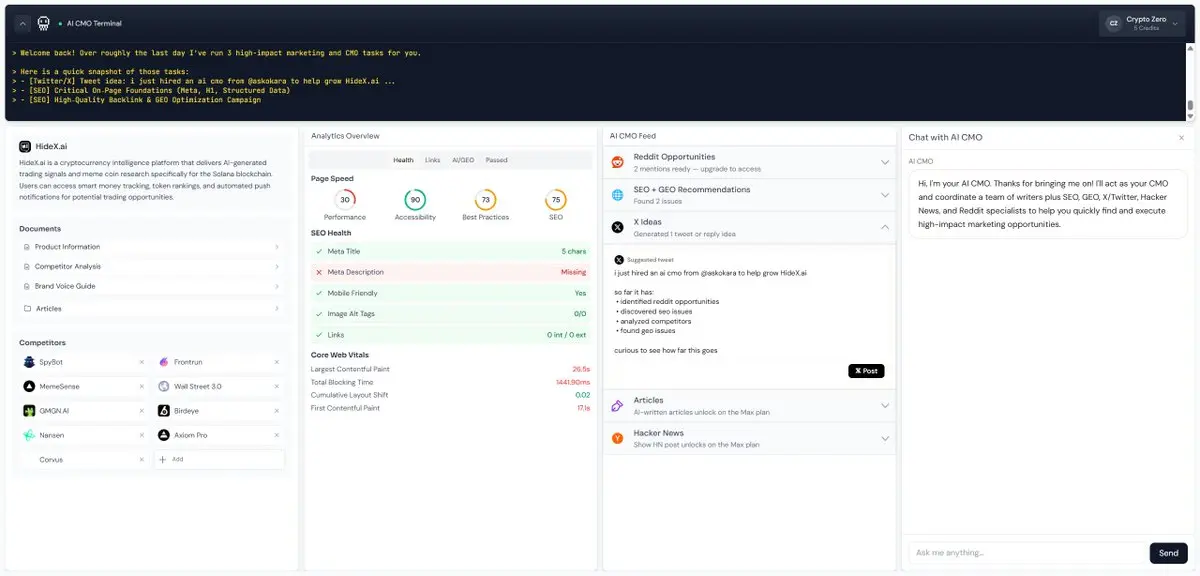Expand the Reddit Opportunities section
This screenshot has width=1200, height=576.
pos(884,162)
